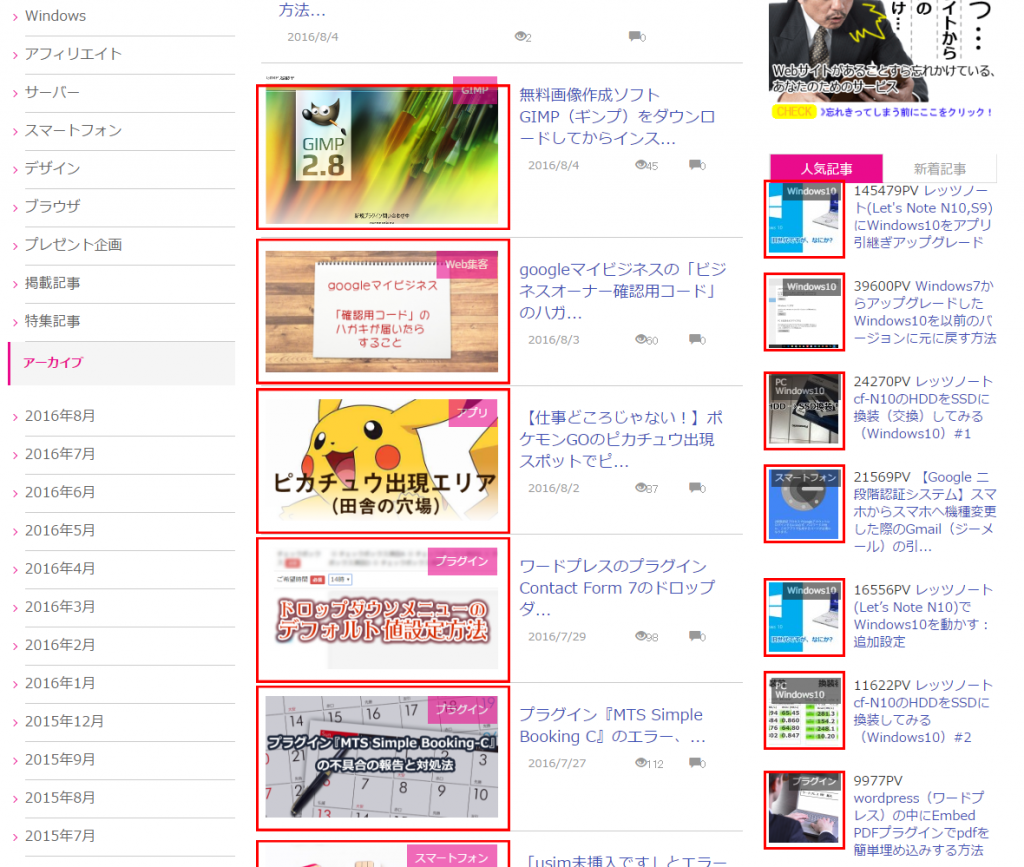
Task: Open the サーバー category
Action: point(52,92)
